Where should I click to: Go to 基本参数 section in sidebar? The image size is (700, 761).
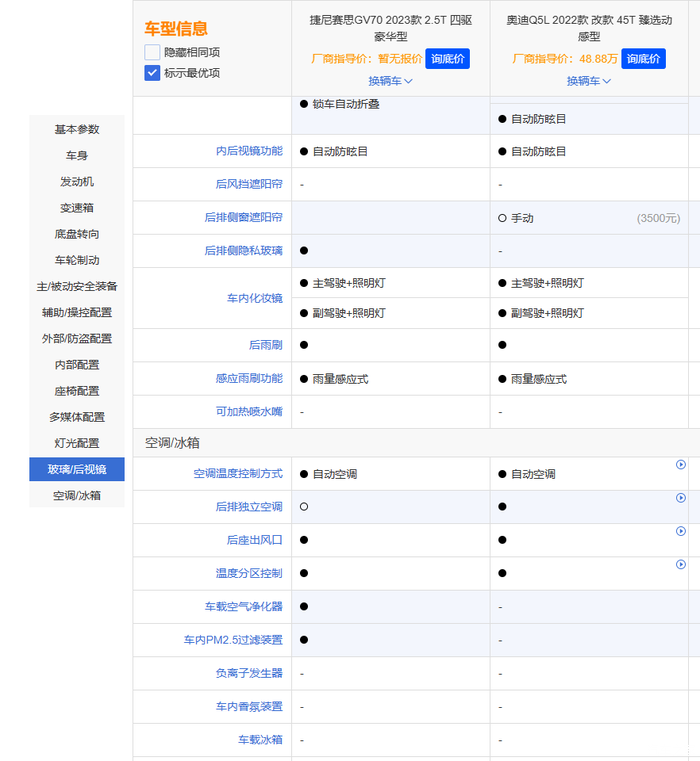[77, 130]
